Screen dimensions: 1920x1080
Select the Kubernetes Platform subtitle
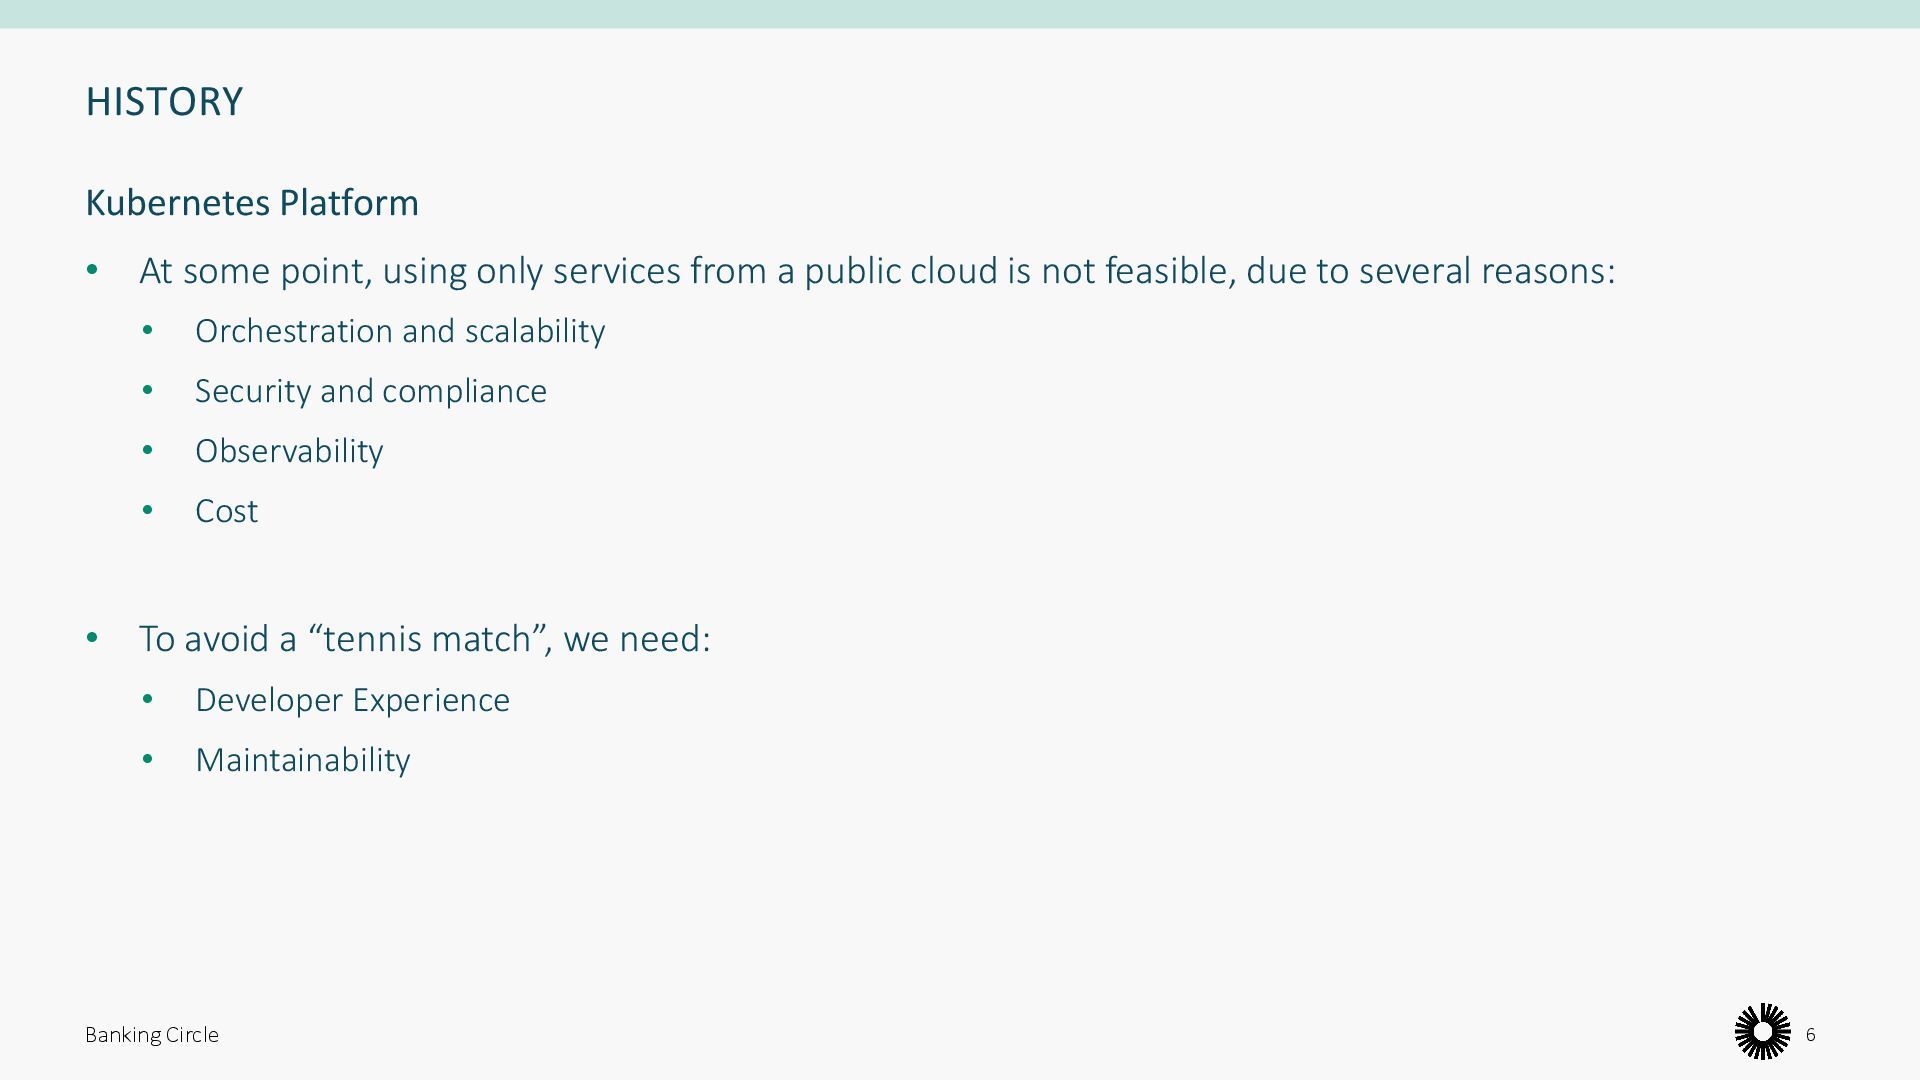[x=252, y=203]
